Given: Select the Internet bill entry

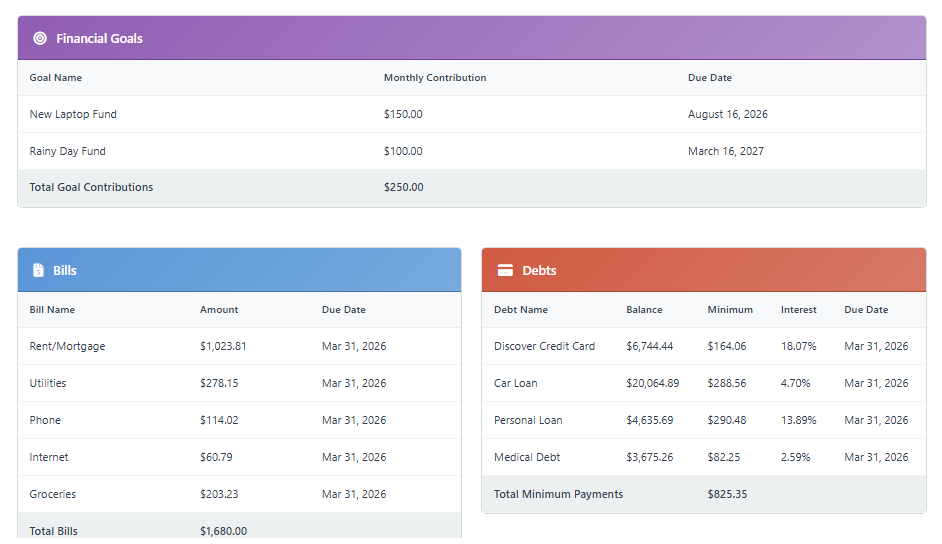Looking at the screenshot, I should [49, 457].
